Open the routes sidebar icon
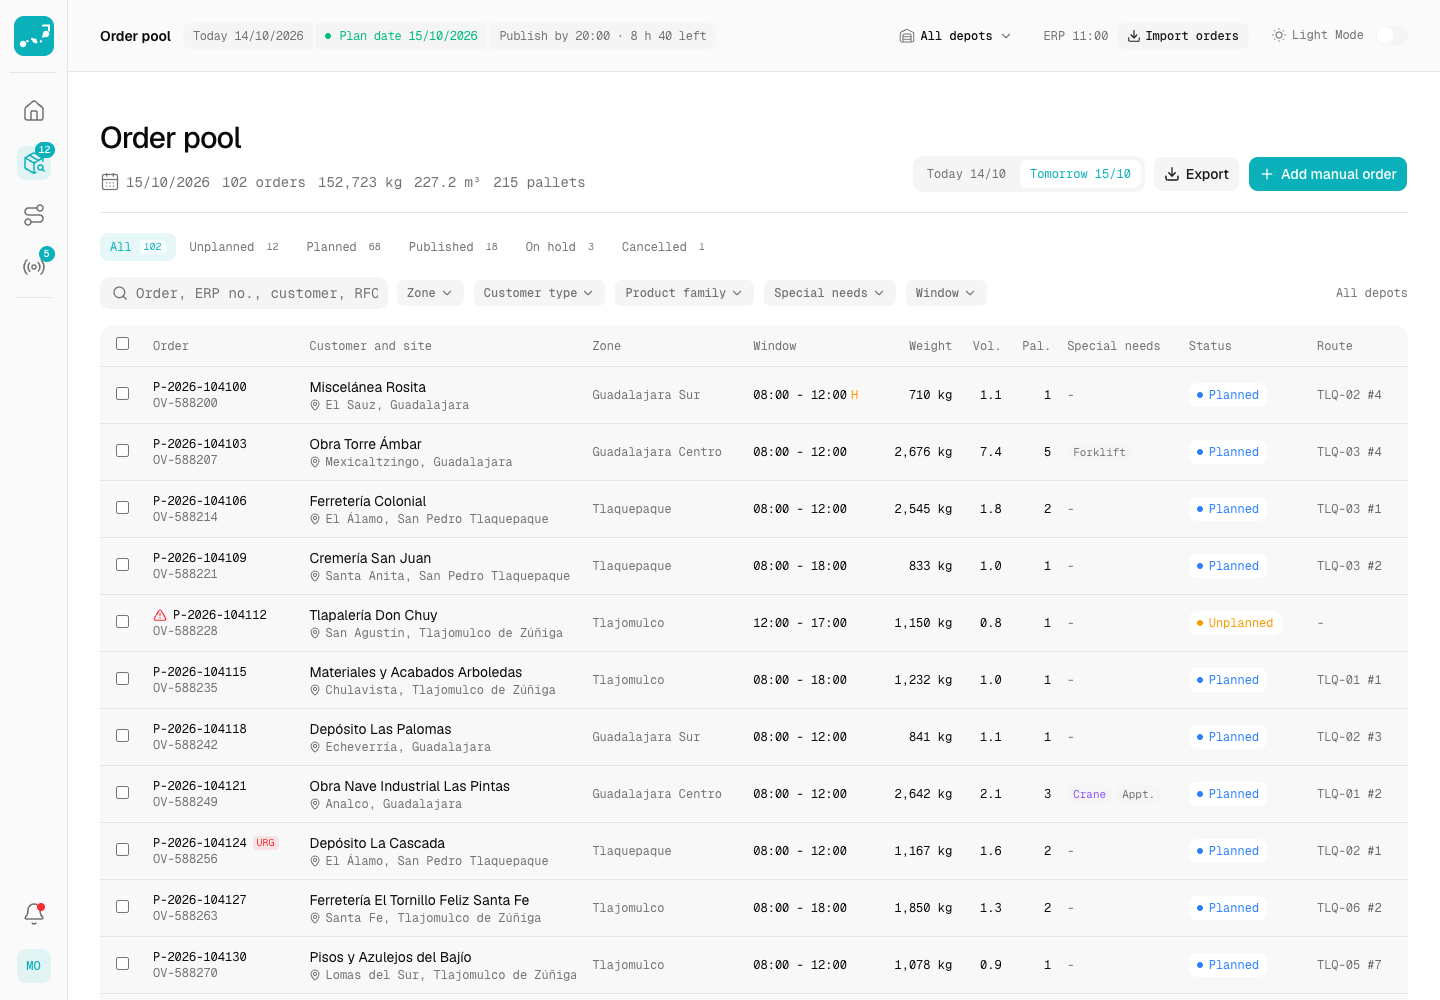Viewport: 1440px width, 1000px height. 34,215
